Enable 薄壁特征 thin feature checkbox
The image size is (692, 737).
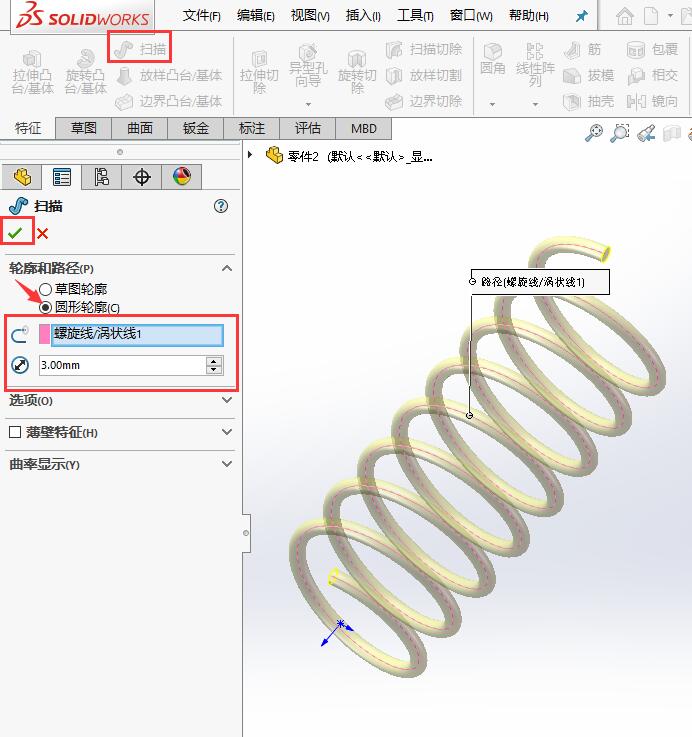15,432
